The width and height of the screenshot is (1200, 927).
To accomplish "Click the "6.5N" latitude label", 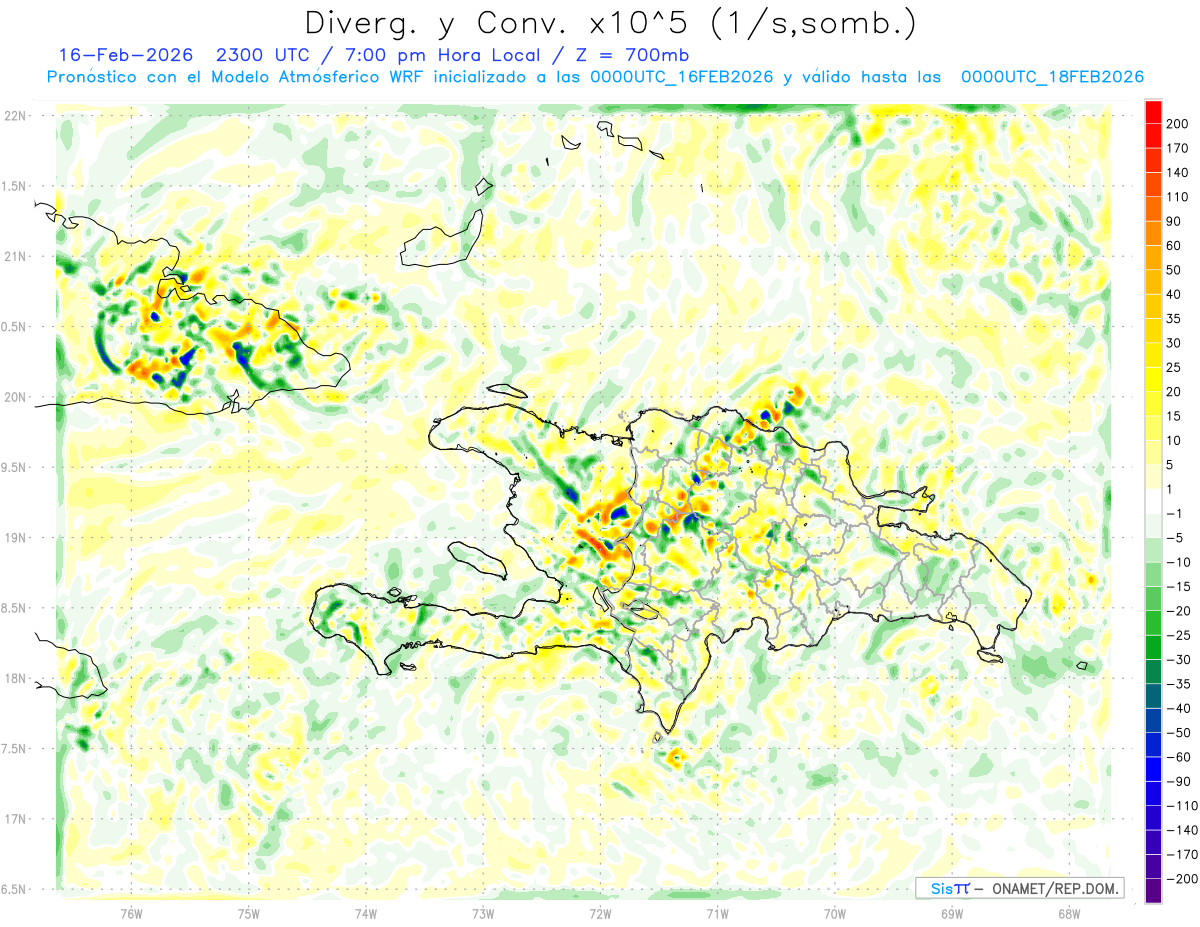I will [15, 889].
